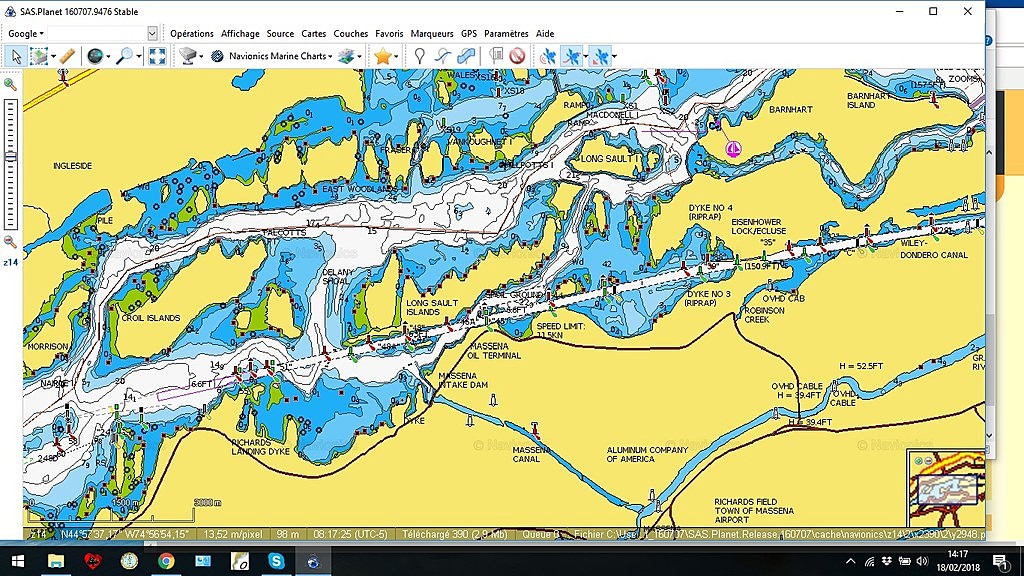Select the arrow move/pointer tool

click(16, 56)
